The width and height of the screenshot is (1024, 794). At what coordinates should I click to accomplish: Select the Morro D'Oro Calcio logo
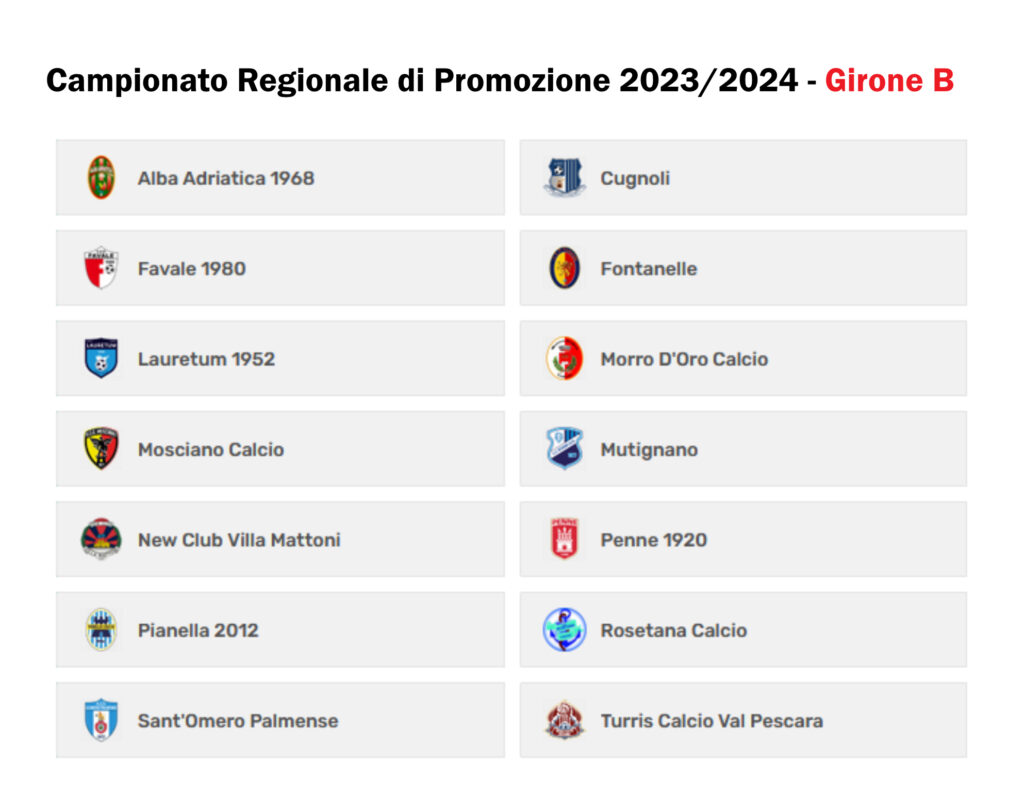pyautogui.click(x=564, y=358)
